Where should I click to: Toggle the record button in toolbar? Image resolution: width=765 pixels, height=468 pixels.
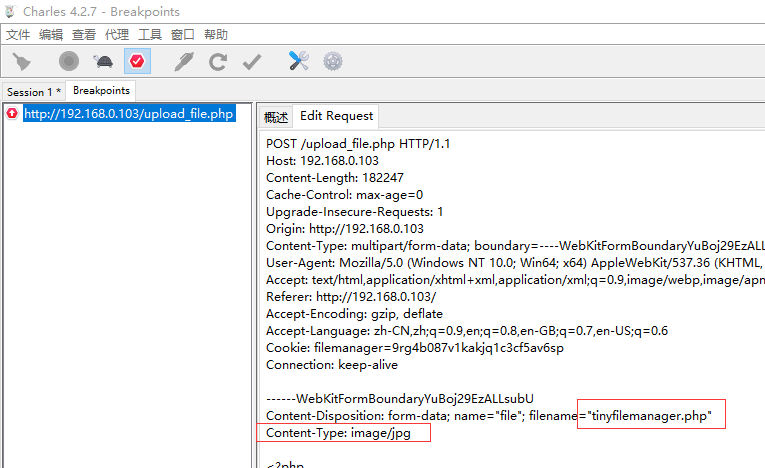[69, 61]
